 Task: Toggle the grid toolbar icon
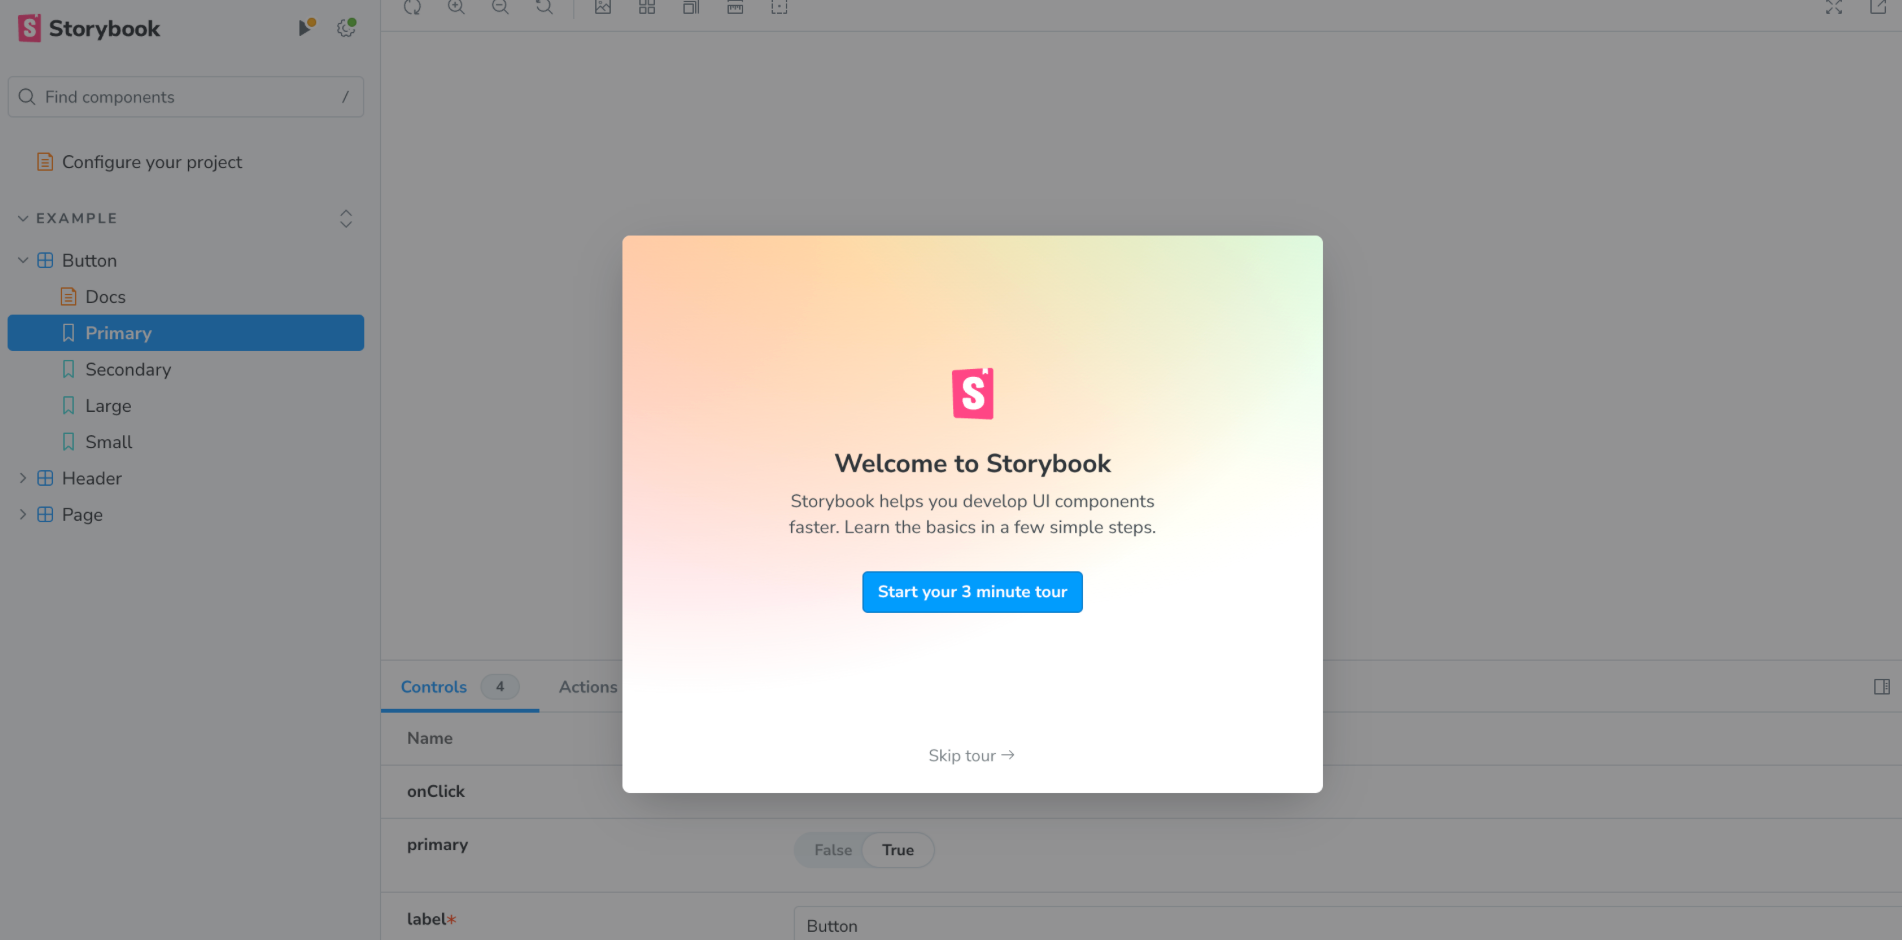tap(647, 7)
